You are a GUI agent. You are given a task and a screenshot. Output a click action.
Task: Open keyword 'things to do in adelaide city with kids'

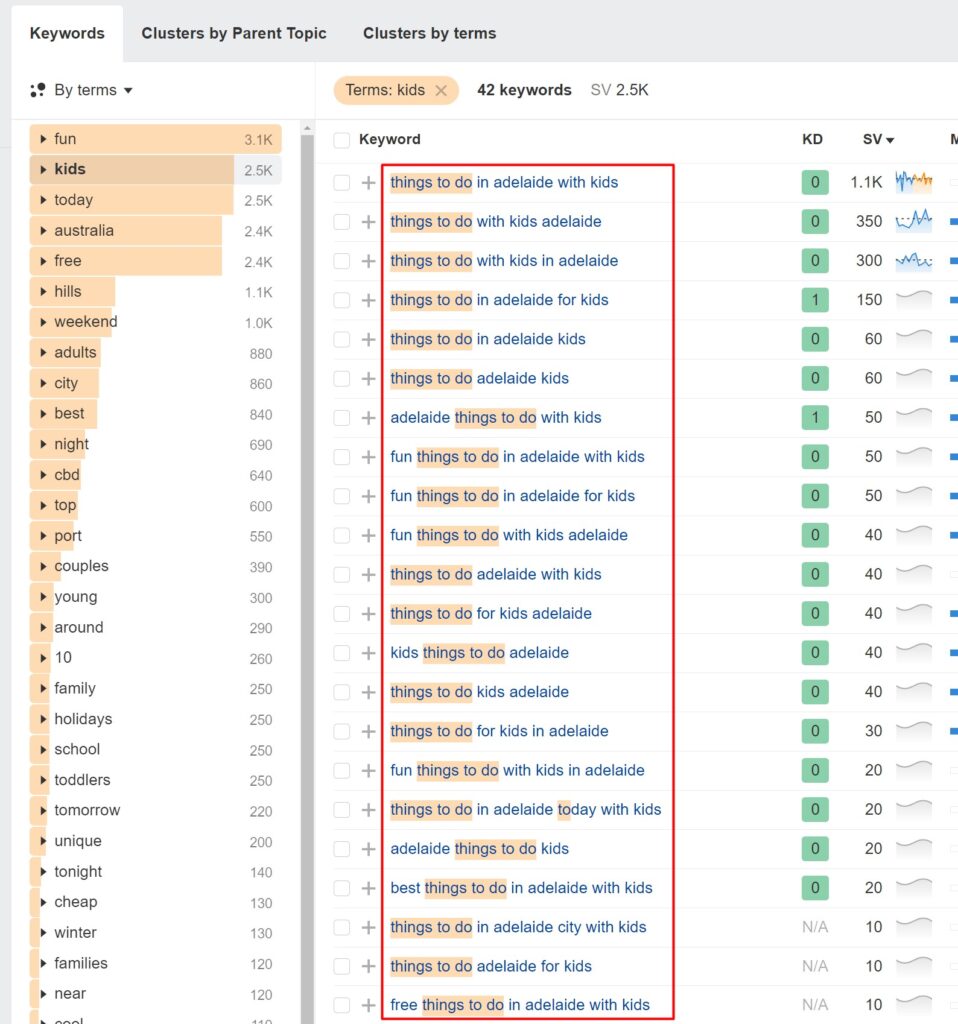[x=518, y=927]
